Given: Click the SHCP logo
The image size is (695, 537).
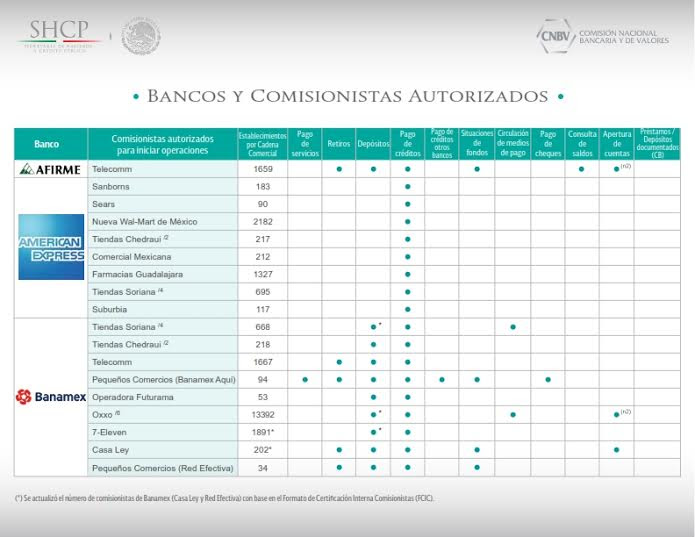Looking at the screenshot, I should tap(59, 36).
